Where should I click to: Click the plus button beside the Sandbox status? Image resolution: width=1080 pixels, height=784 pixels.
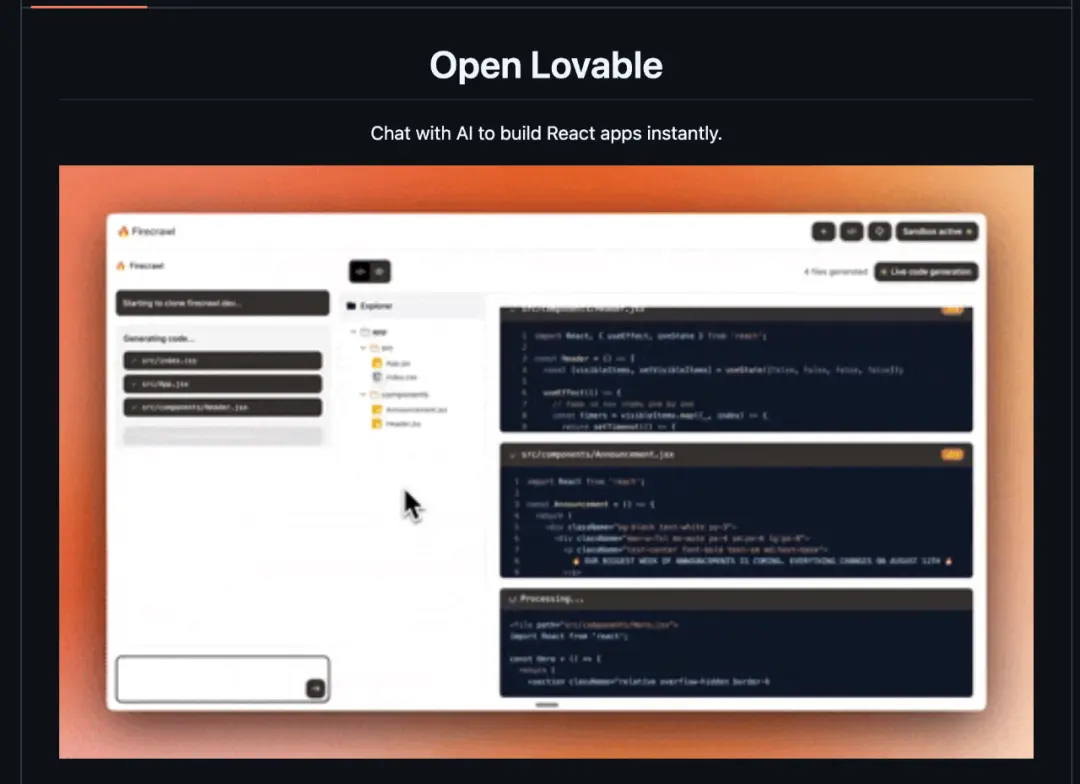[x=823, y=231]
